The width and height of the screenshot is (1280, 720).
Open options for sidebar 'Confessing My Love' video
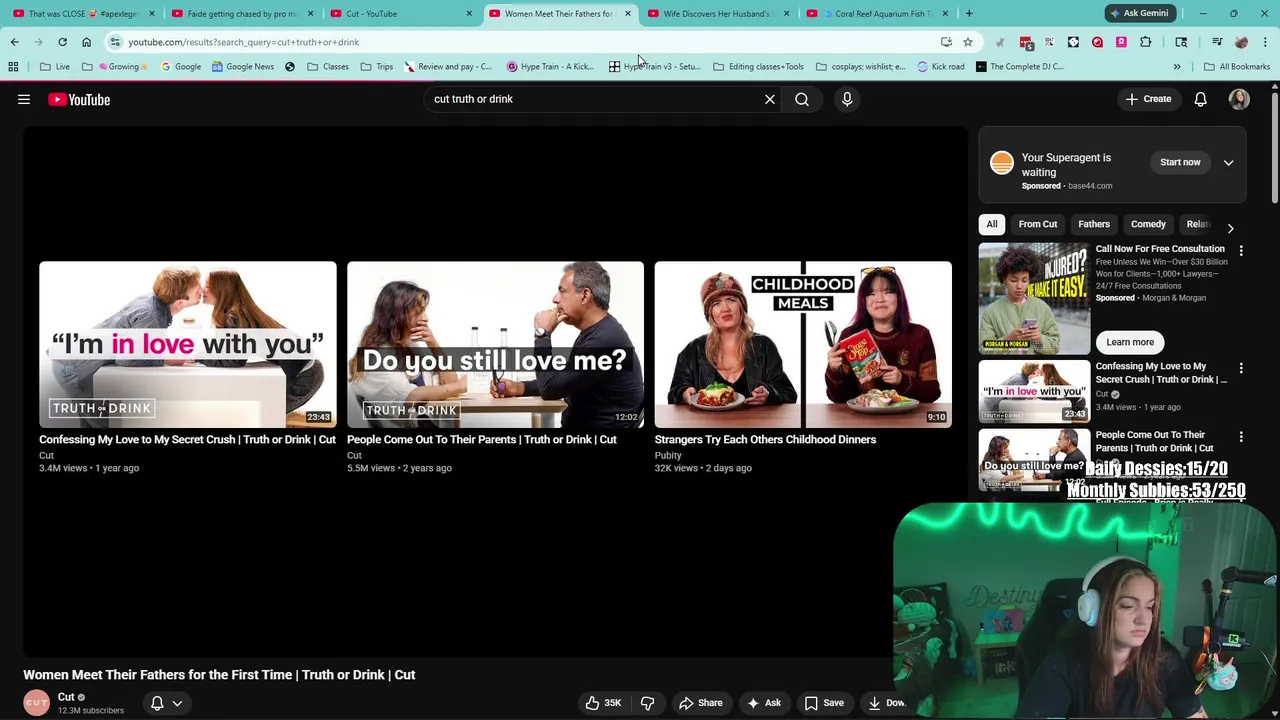(x=1241, y=369)
